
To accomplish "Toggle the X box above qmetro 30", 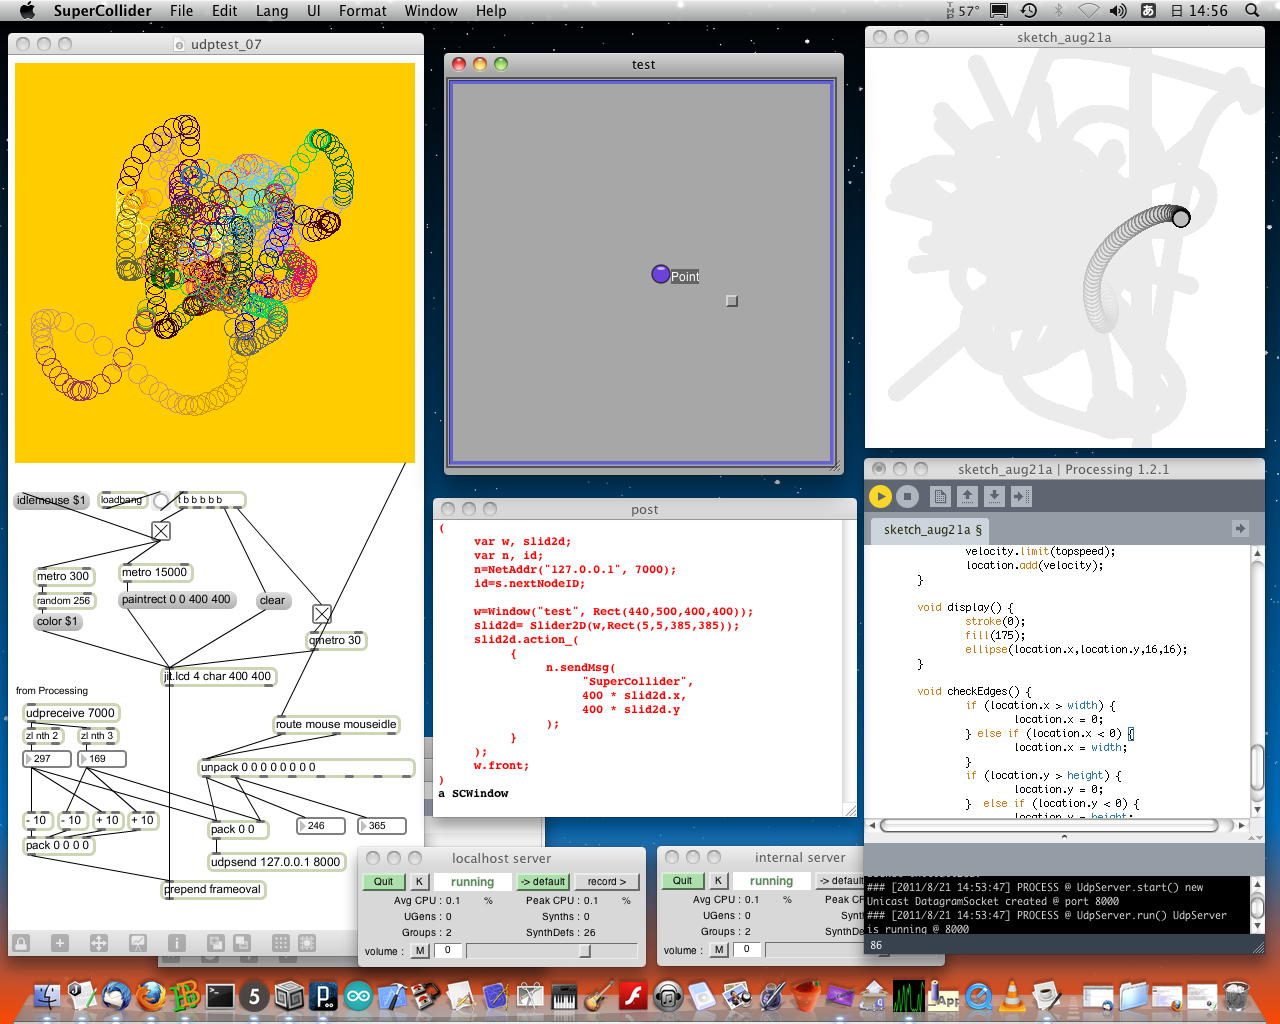I will (322, 614).
